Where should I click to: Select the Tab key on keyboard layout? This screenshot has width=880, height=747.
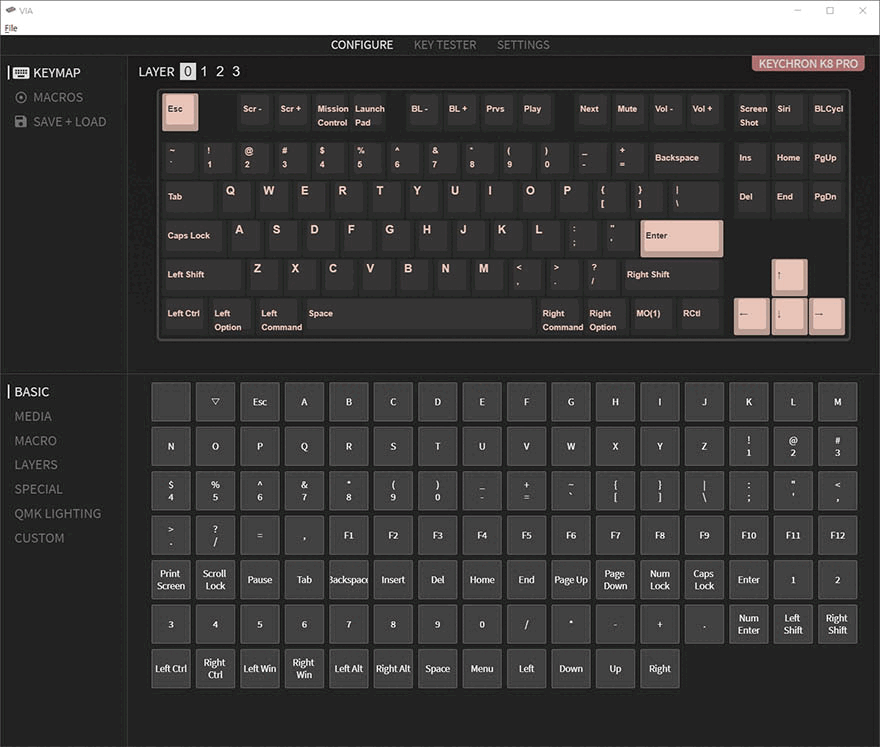(189, 199)
